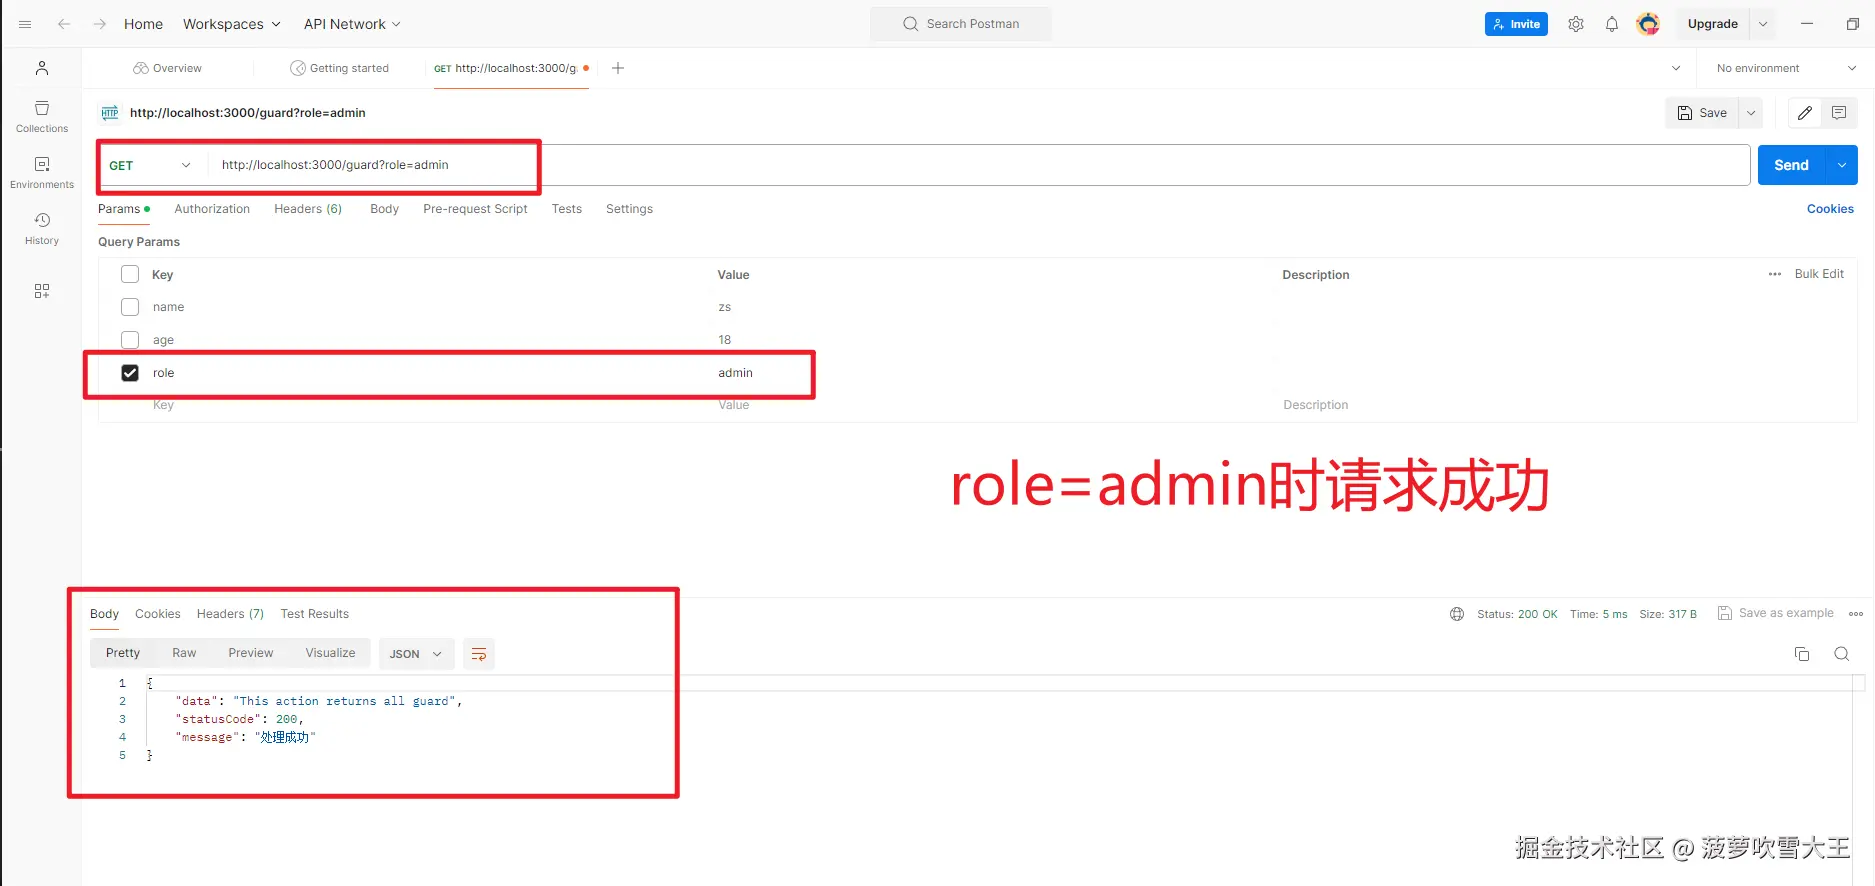The image size is (1875, 886).
Task: Click the Upgrade button
Action: coord(1713,24)
